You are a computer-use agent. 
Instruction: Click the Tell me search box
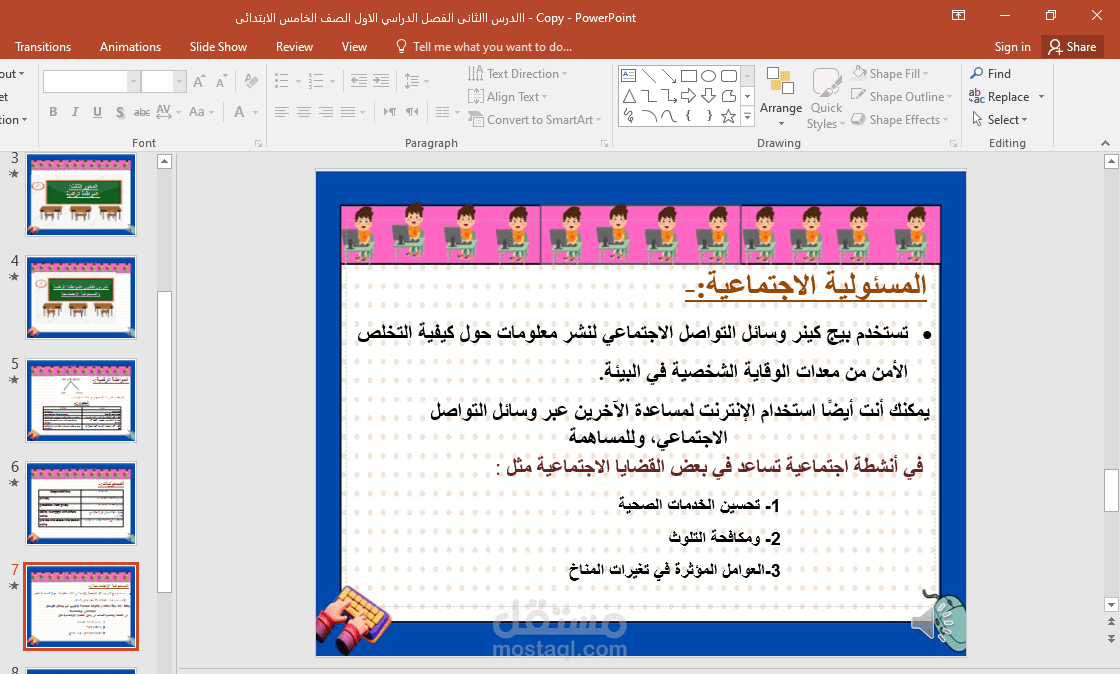click(x=484, y=46)
